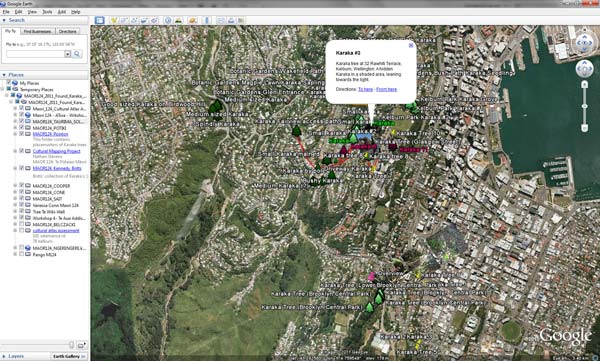The image size is (600, 361).
Task: Open the Fly To search history dropdown
Action: (x=67, y=54)
